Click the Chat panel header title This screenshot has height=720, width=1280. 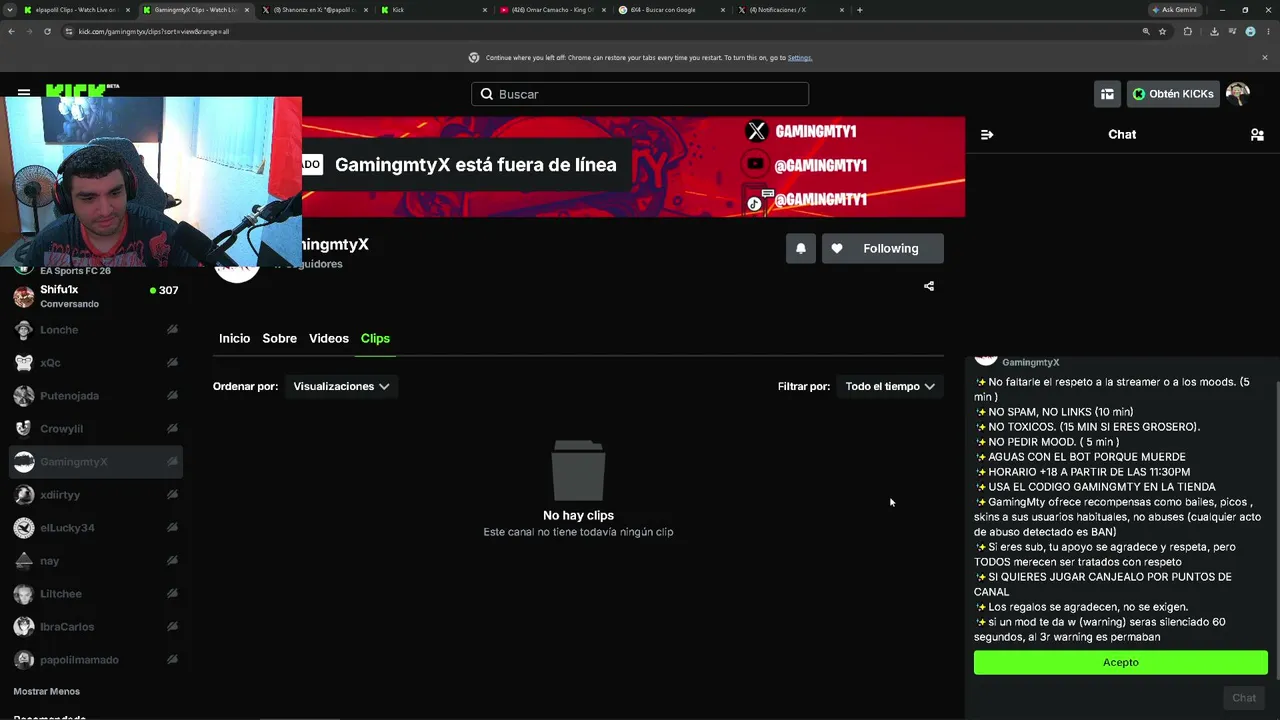tap(1122, 135)
